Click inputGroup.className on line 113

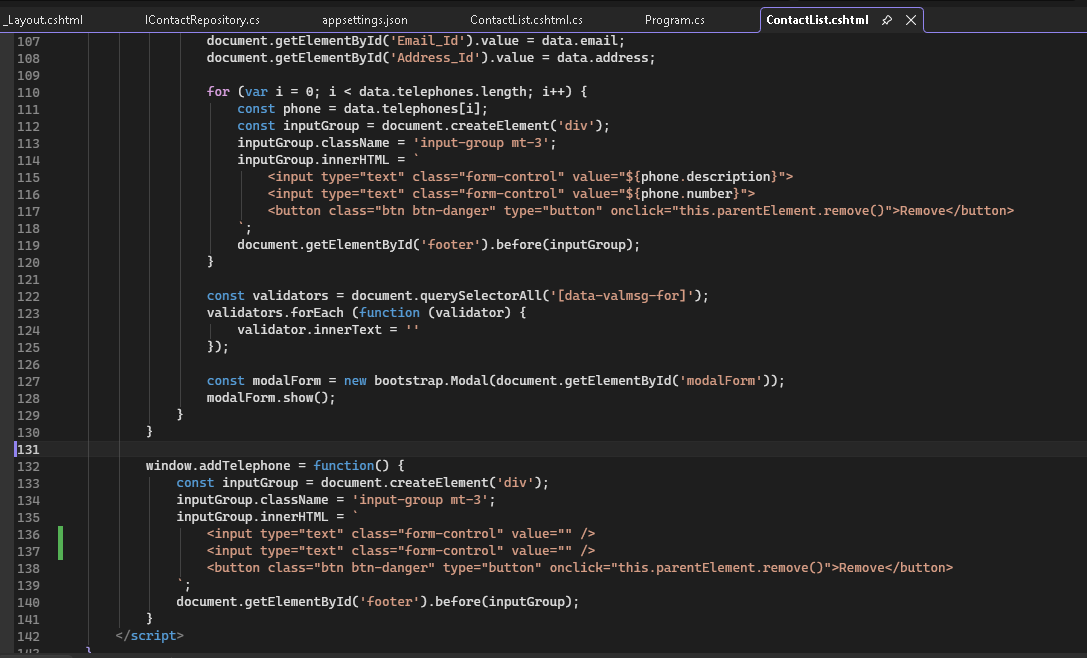coord(313,143)
